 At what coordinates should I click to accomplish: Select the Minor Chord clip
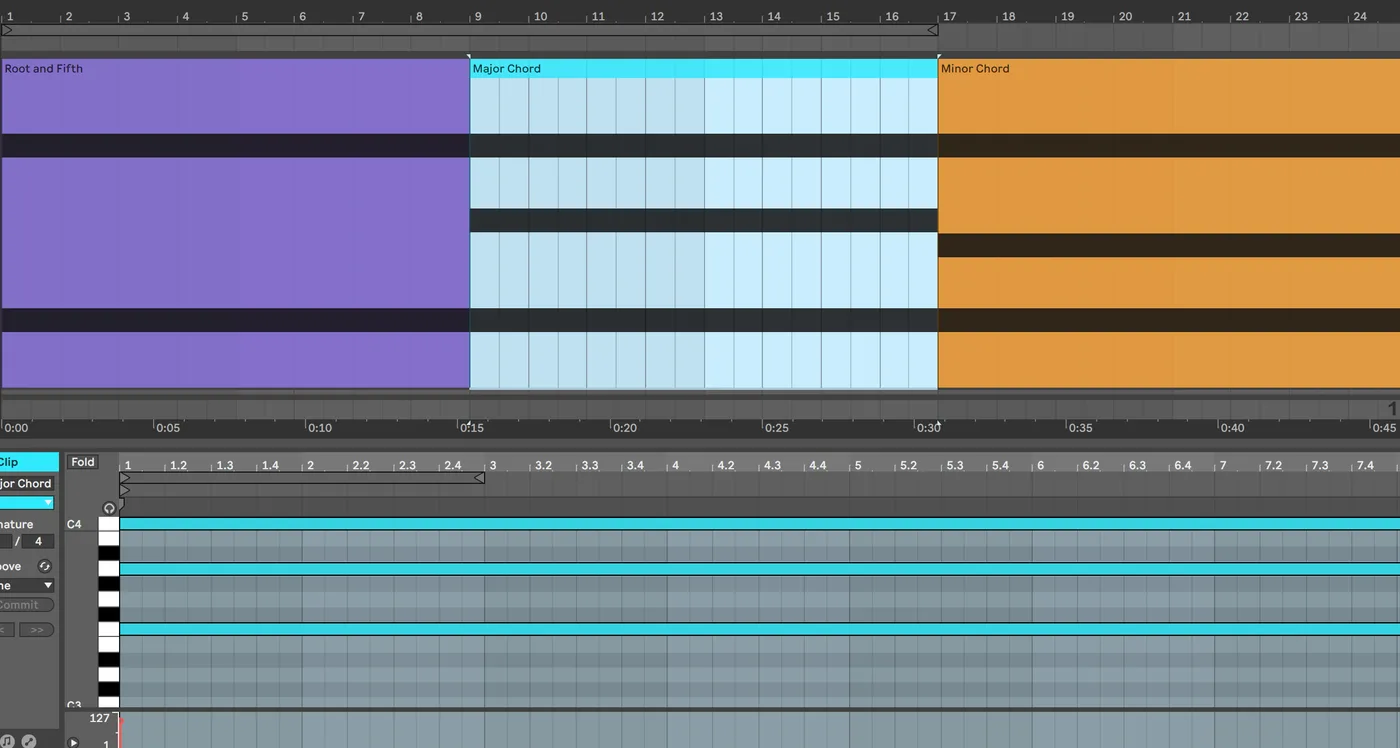[x=1169, y=223]
